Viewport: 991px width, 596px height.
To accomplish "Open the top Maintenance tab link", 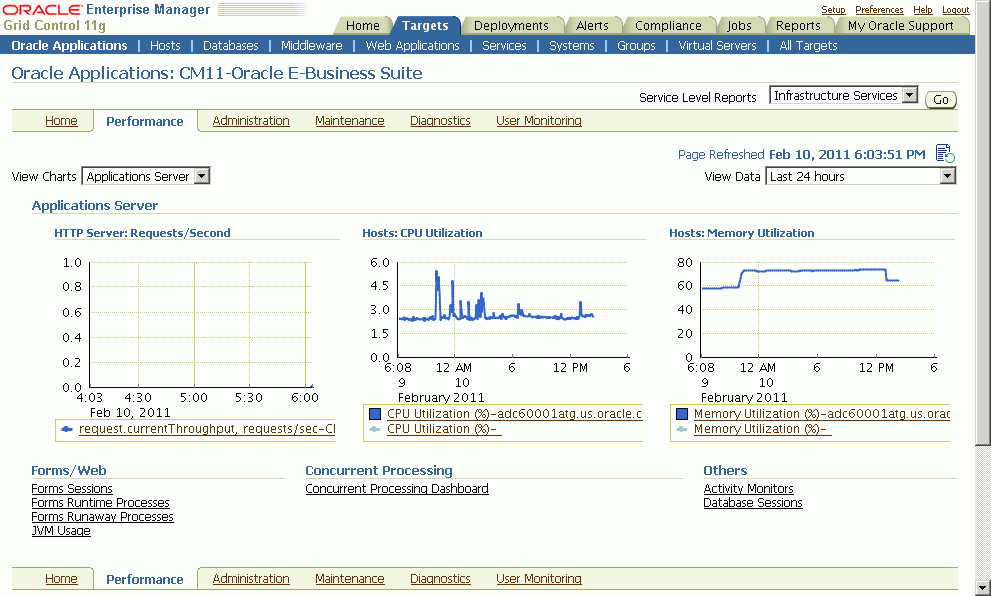I will click(x=350, y=121).
